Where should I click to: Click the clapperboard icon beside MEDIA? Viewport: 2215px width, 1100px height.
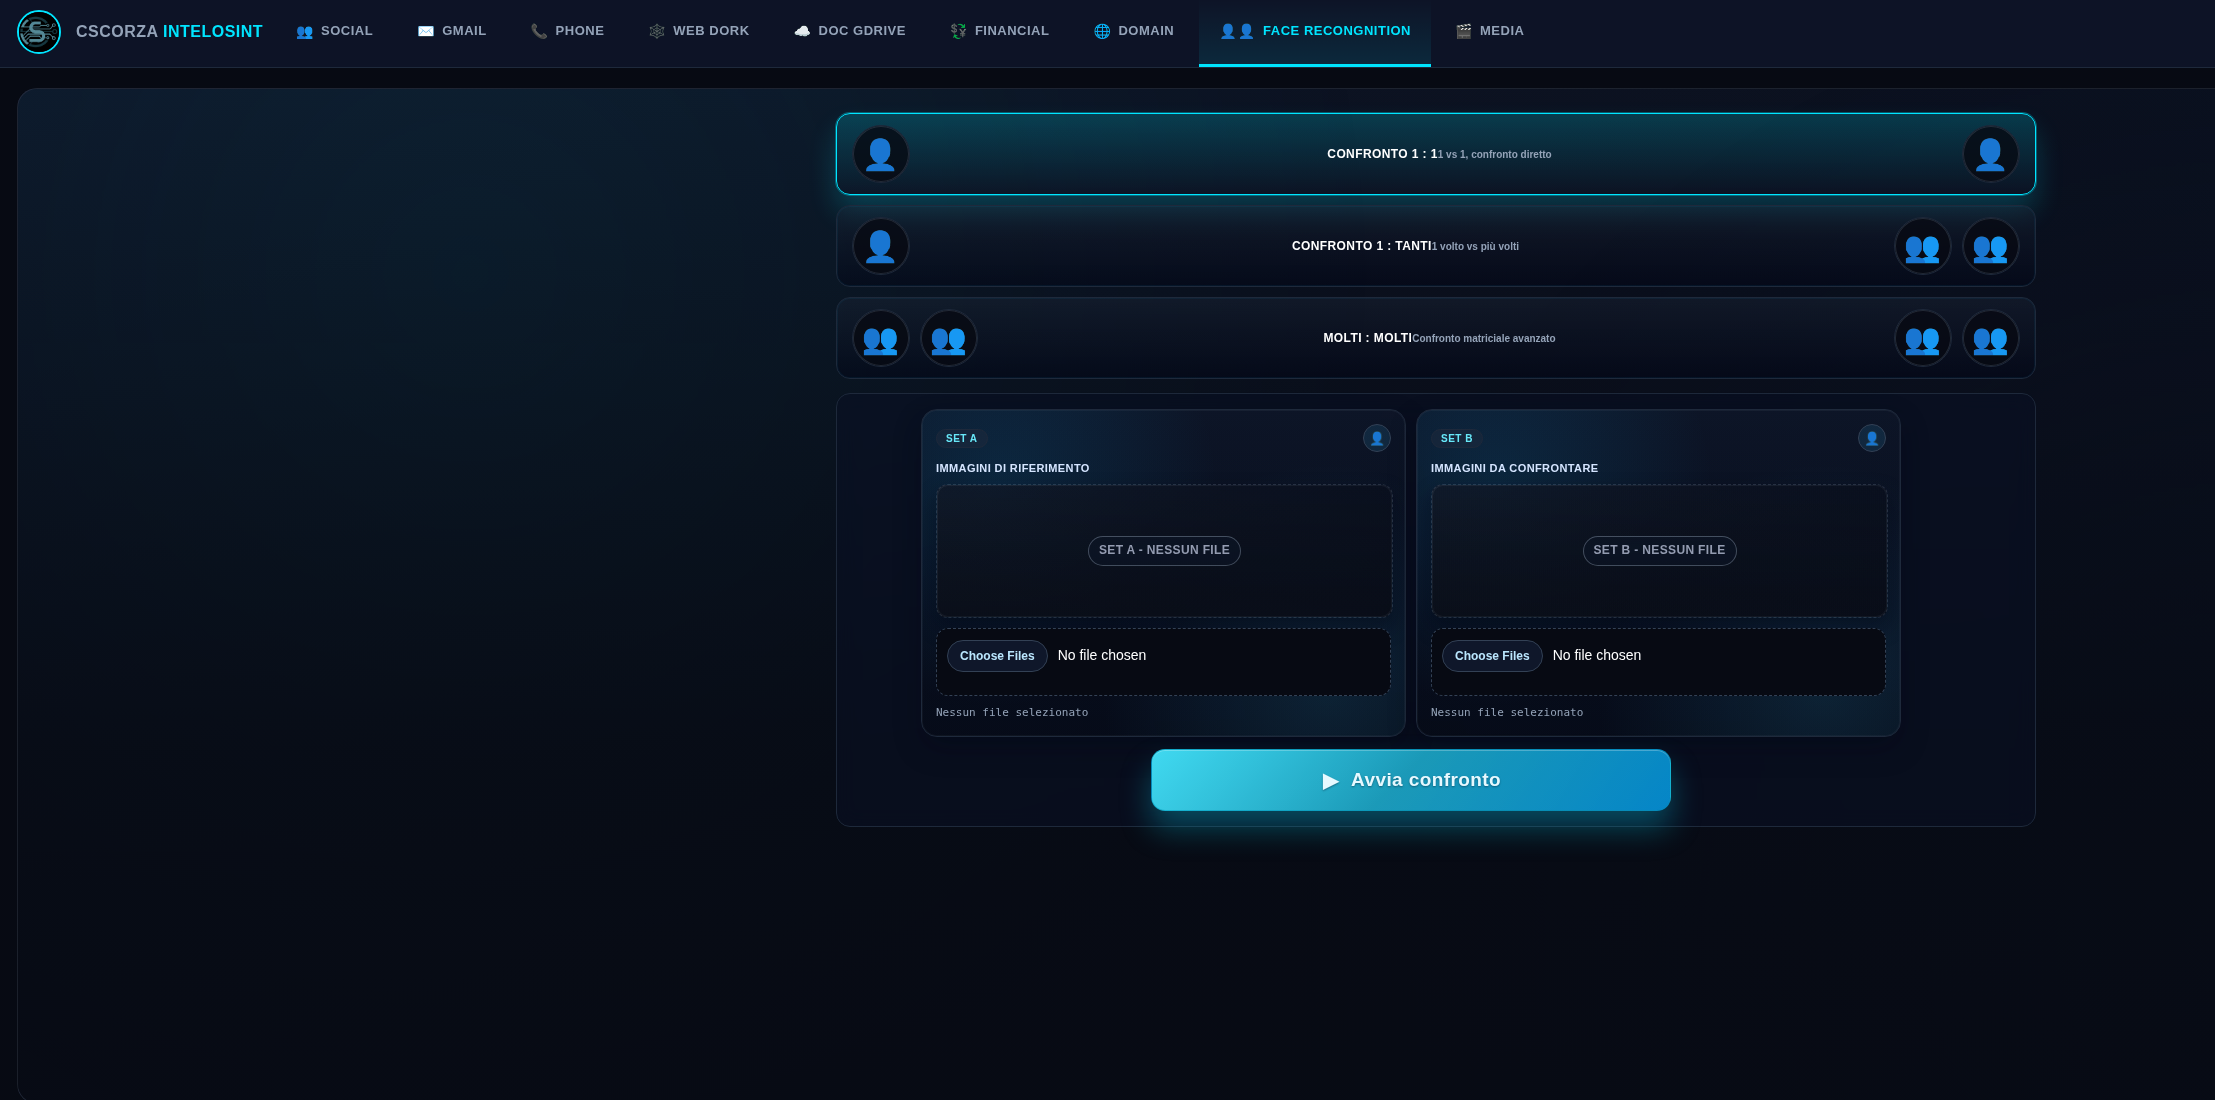(x=1464, y=32)
